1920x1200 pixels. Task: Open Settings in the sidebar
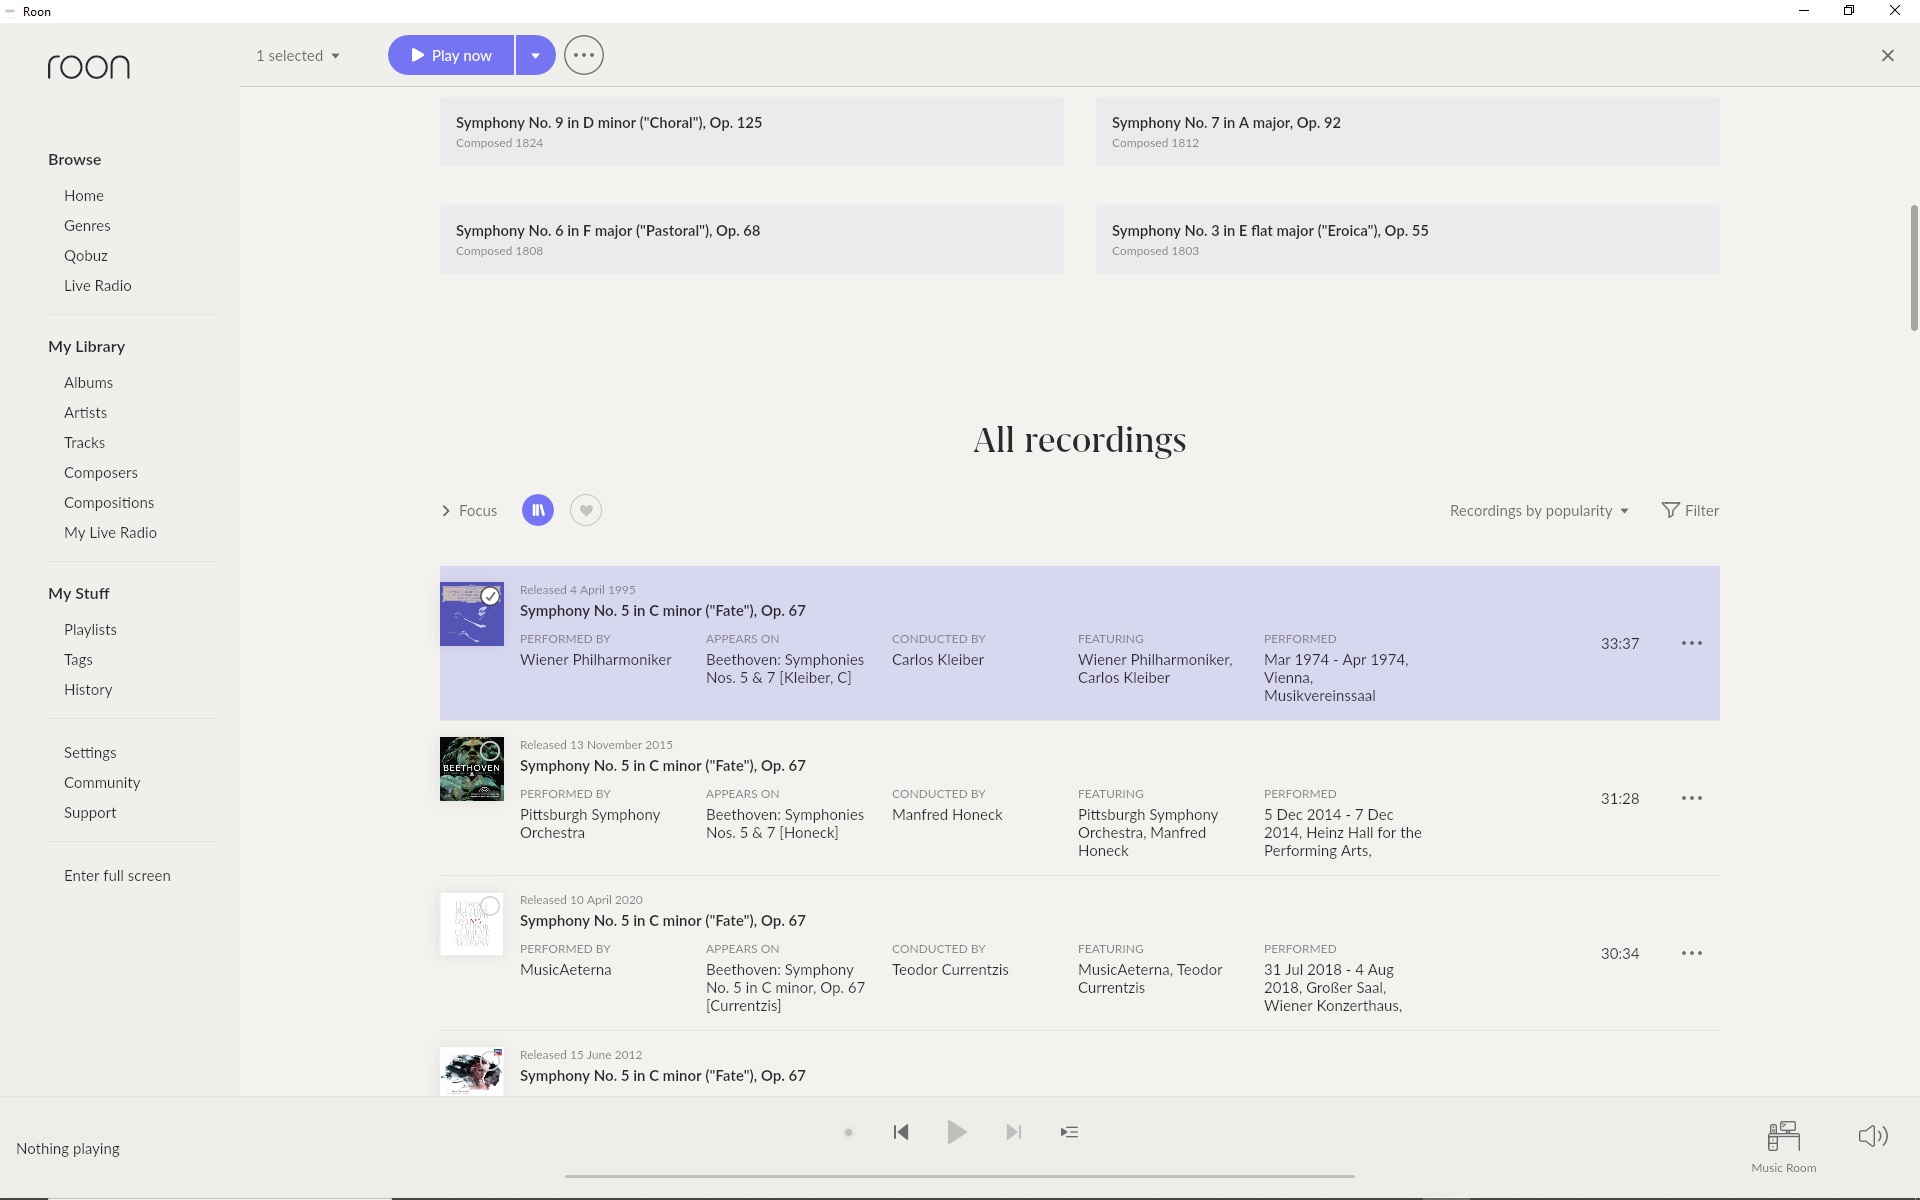coord(90,753)
